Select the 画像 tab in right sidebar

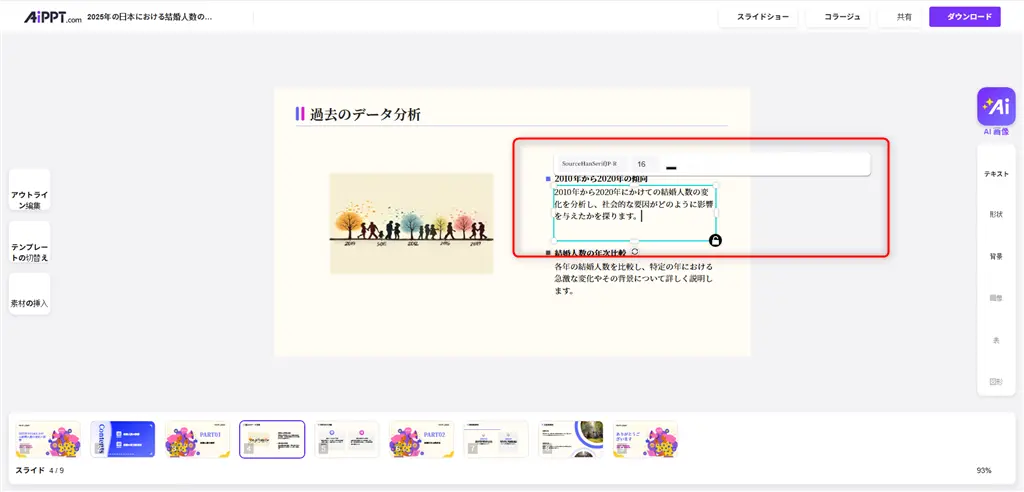[x=996, y=298]
